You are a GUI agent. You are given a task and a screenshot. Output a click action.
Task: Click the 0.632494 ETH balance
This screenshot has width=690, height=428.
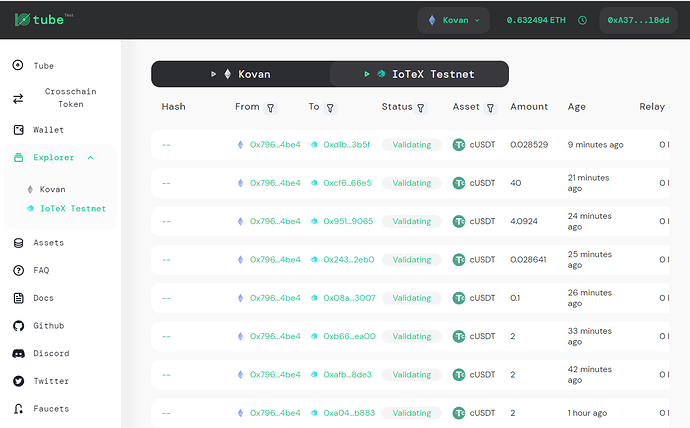[x=536, y=20]
